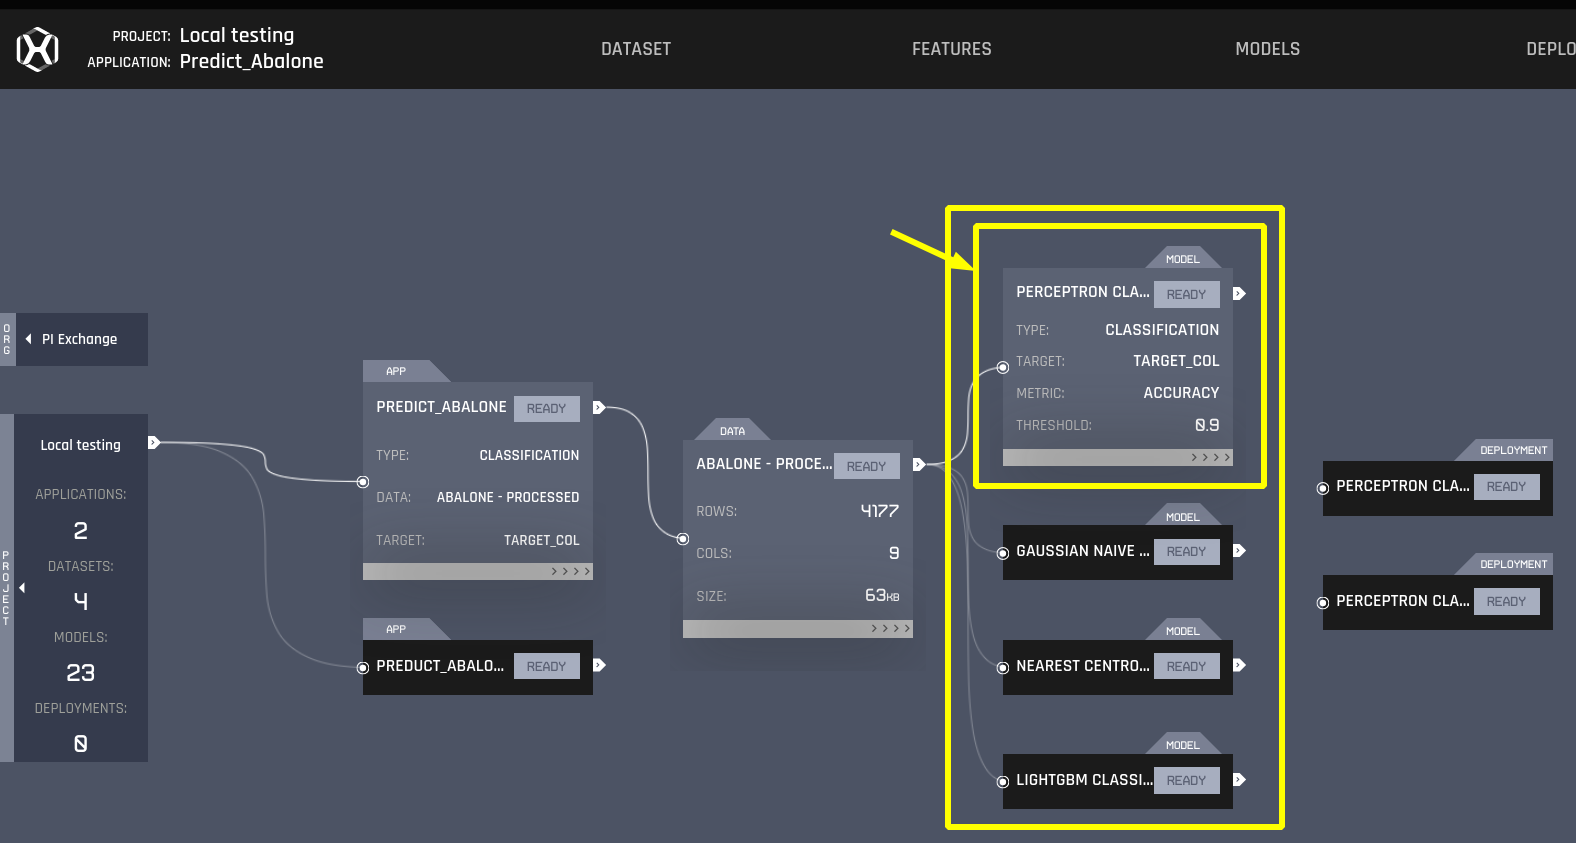The height and width of the screenshot is (843, 1576).
Task: Click the Nearest Centroid model output arrow
Action: pyautogui.click(x=1239, y=665)
